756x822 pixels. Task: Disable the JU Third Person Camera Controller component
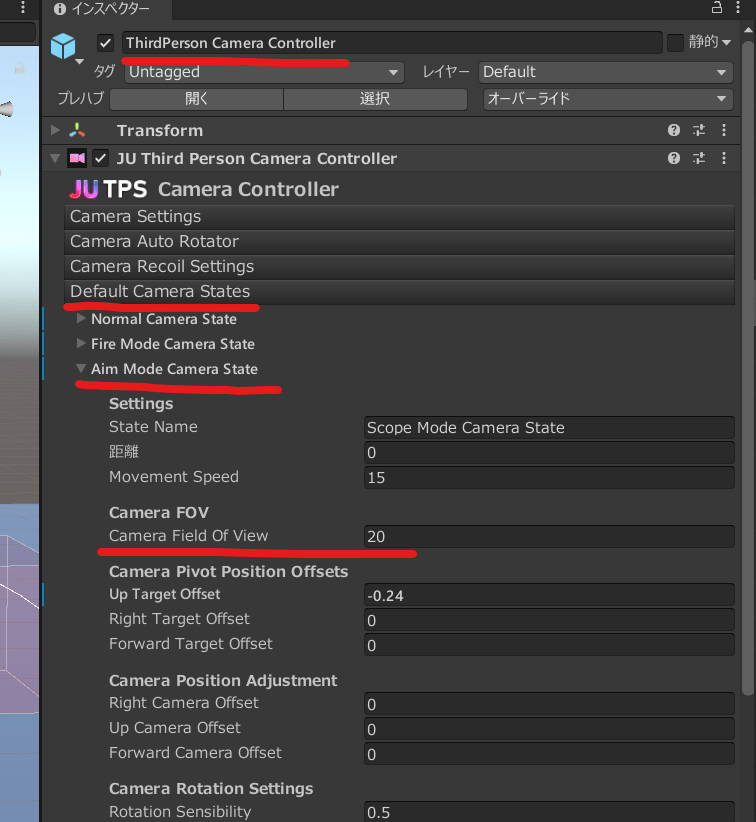coord(100,159)
